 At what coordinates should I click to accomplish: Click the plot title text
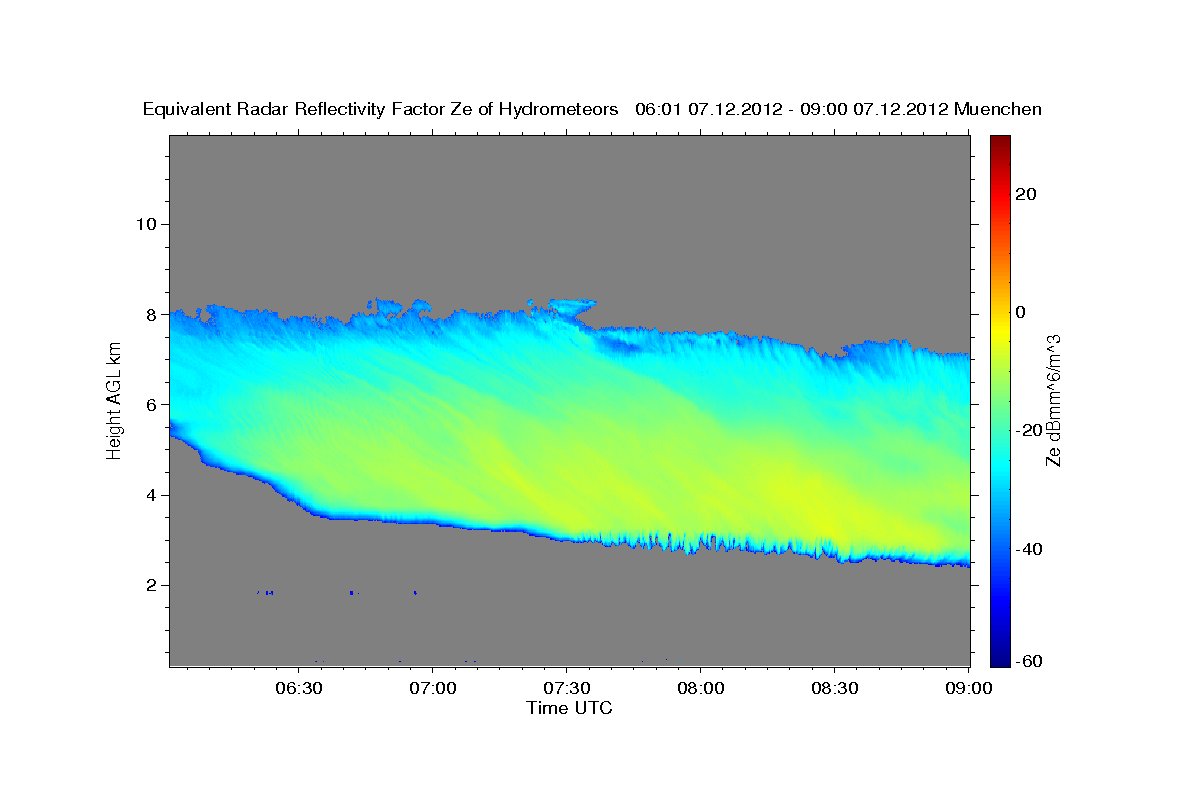point(592,109)
